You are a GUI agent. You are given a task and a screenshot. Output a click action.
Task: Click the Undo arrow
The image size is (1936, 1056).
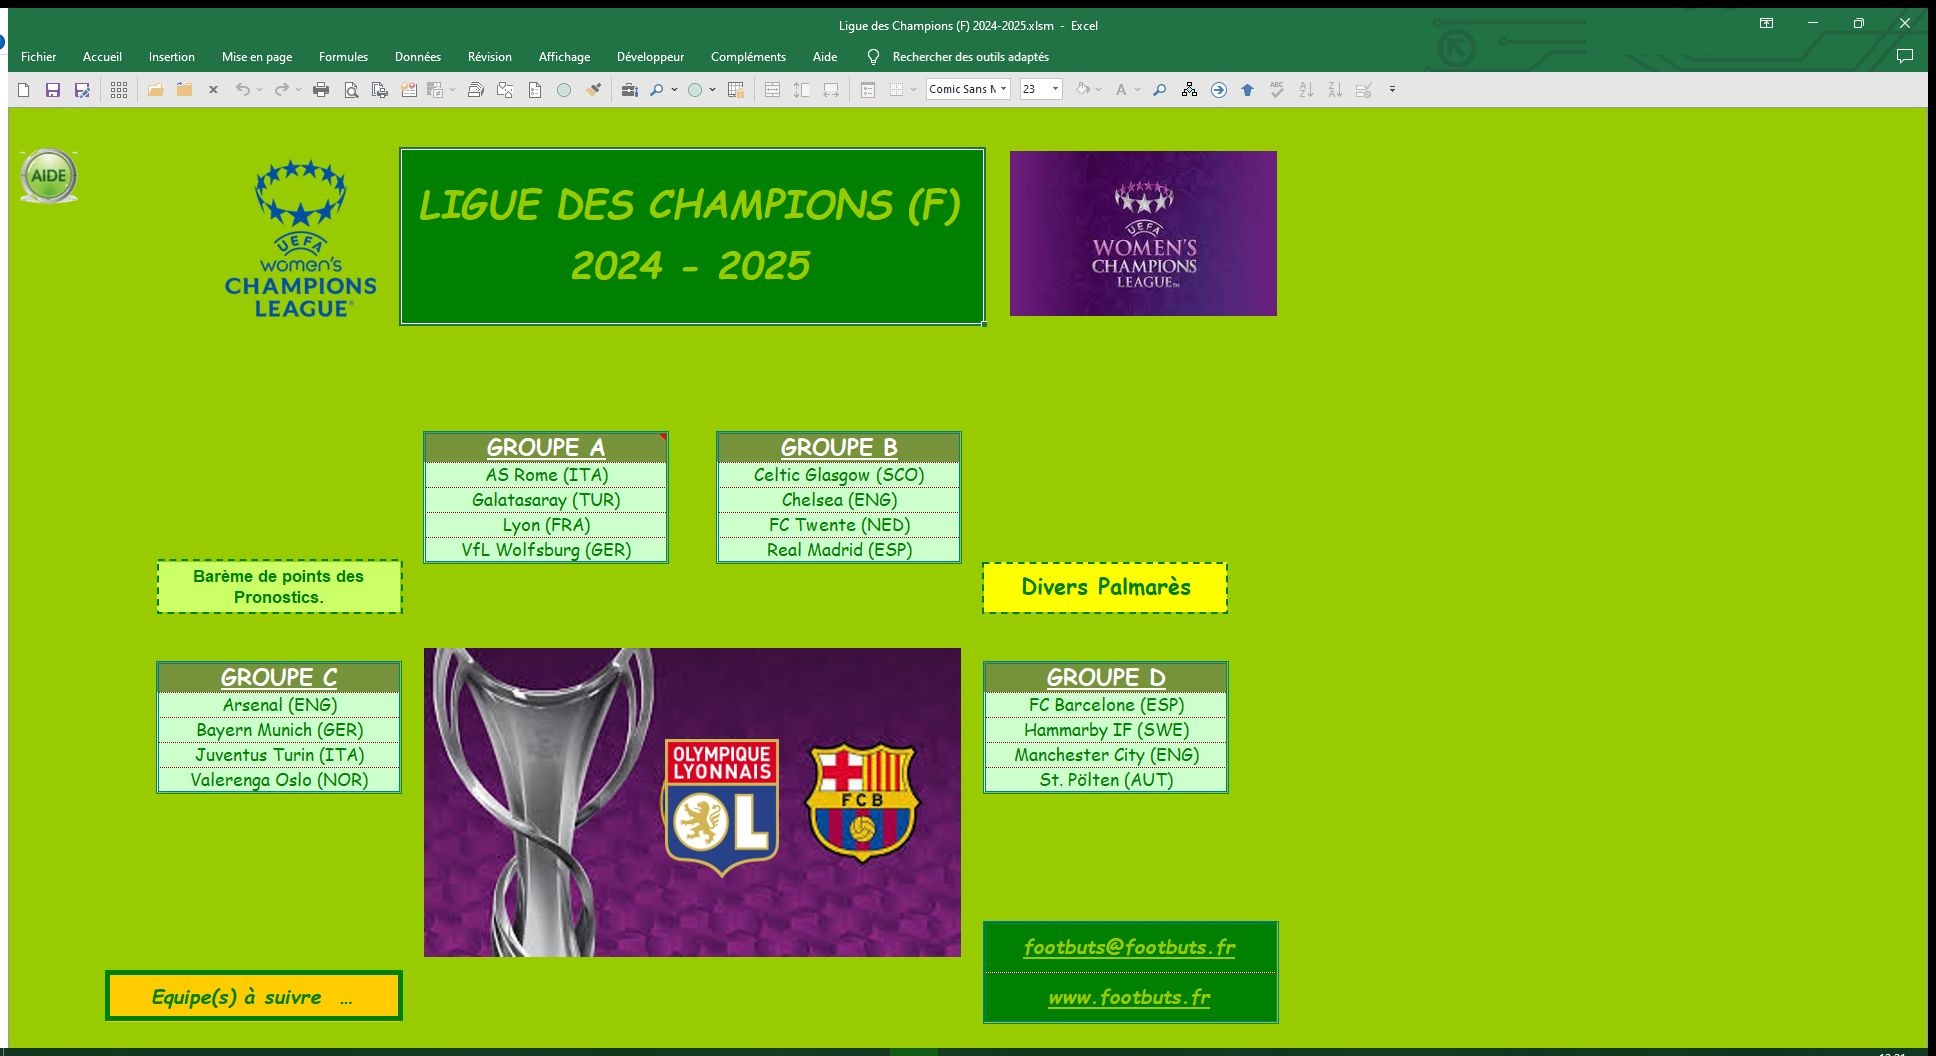point(242,90)
